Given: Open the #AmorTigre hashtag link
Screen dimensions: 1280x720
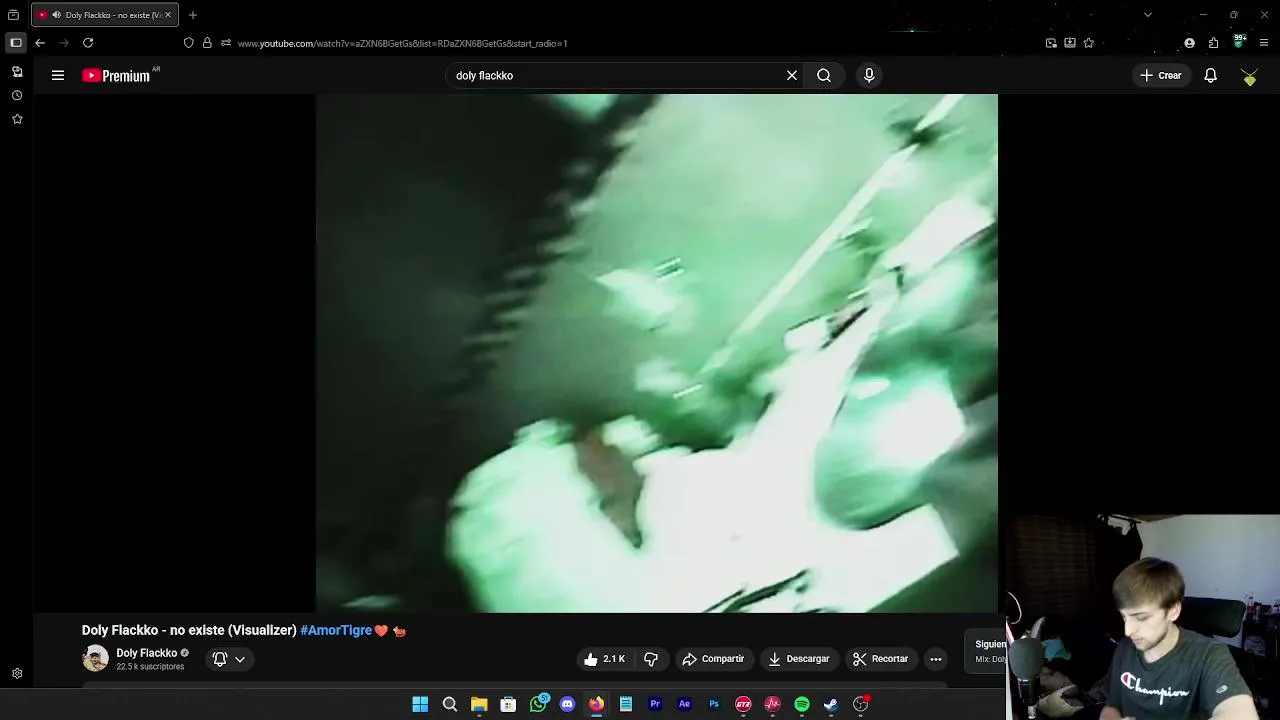Looking at the screenshot, I should pos(336,630).
